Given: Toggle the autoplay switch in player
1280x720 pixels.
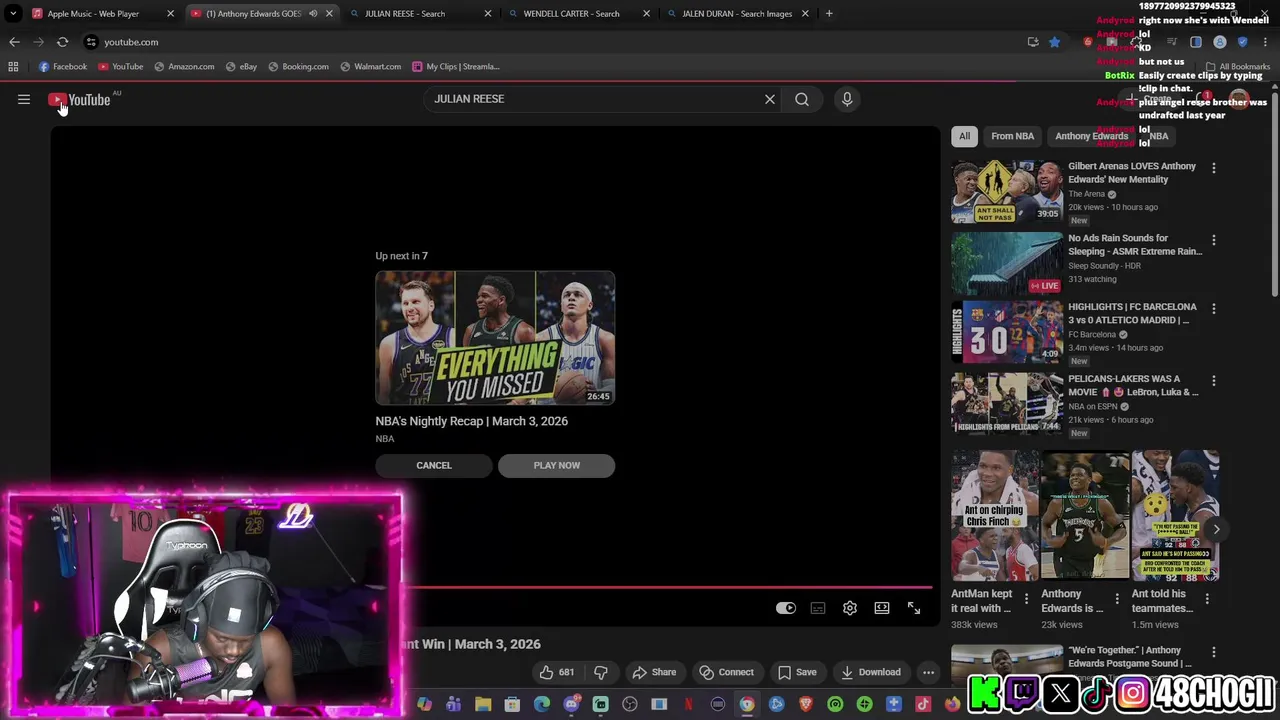Looking at the screenshot, I should (x=786, y=608).
